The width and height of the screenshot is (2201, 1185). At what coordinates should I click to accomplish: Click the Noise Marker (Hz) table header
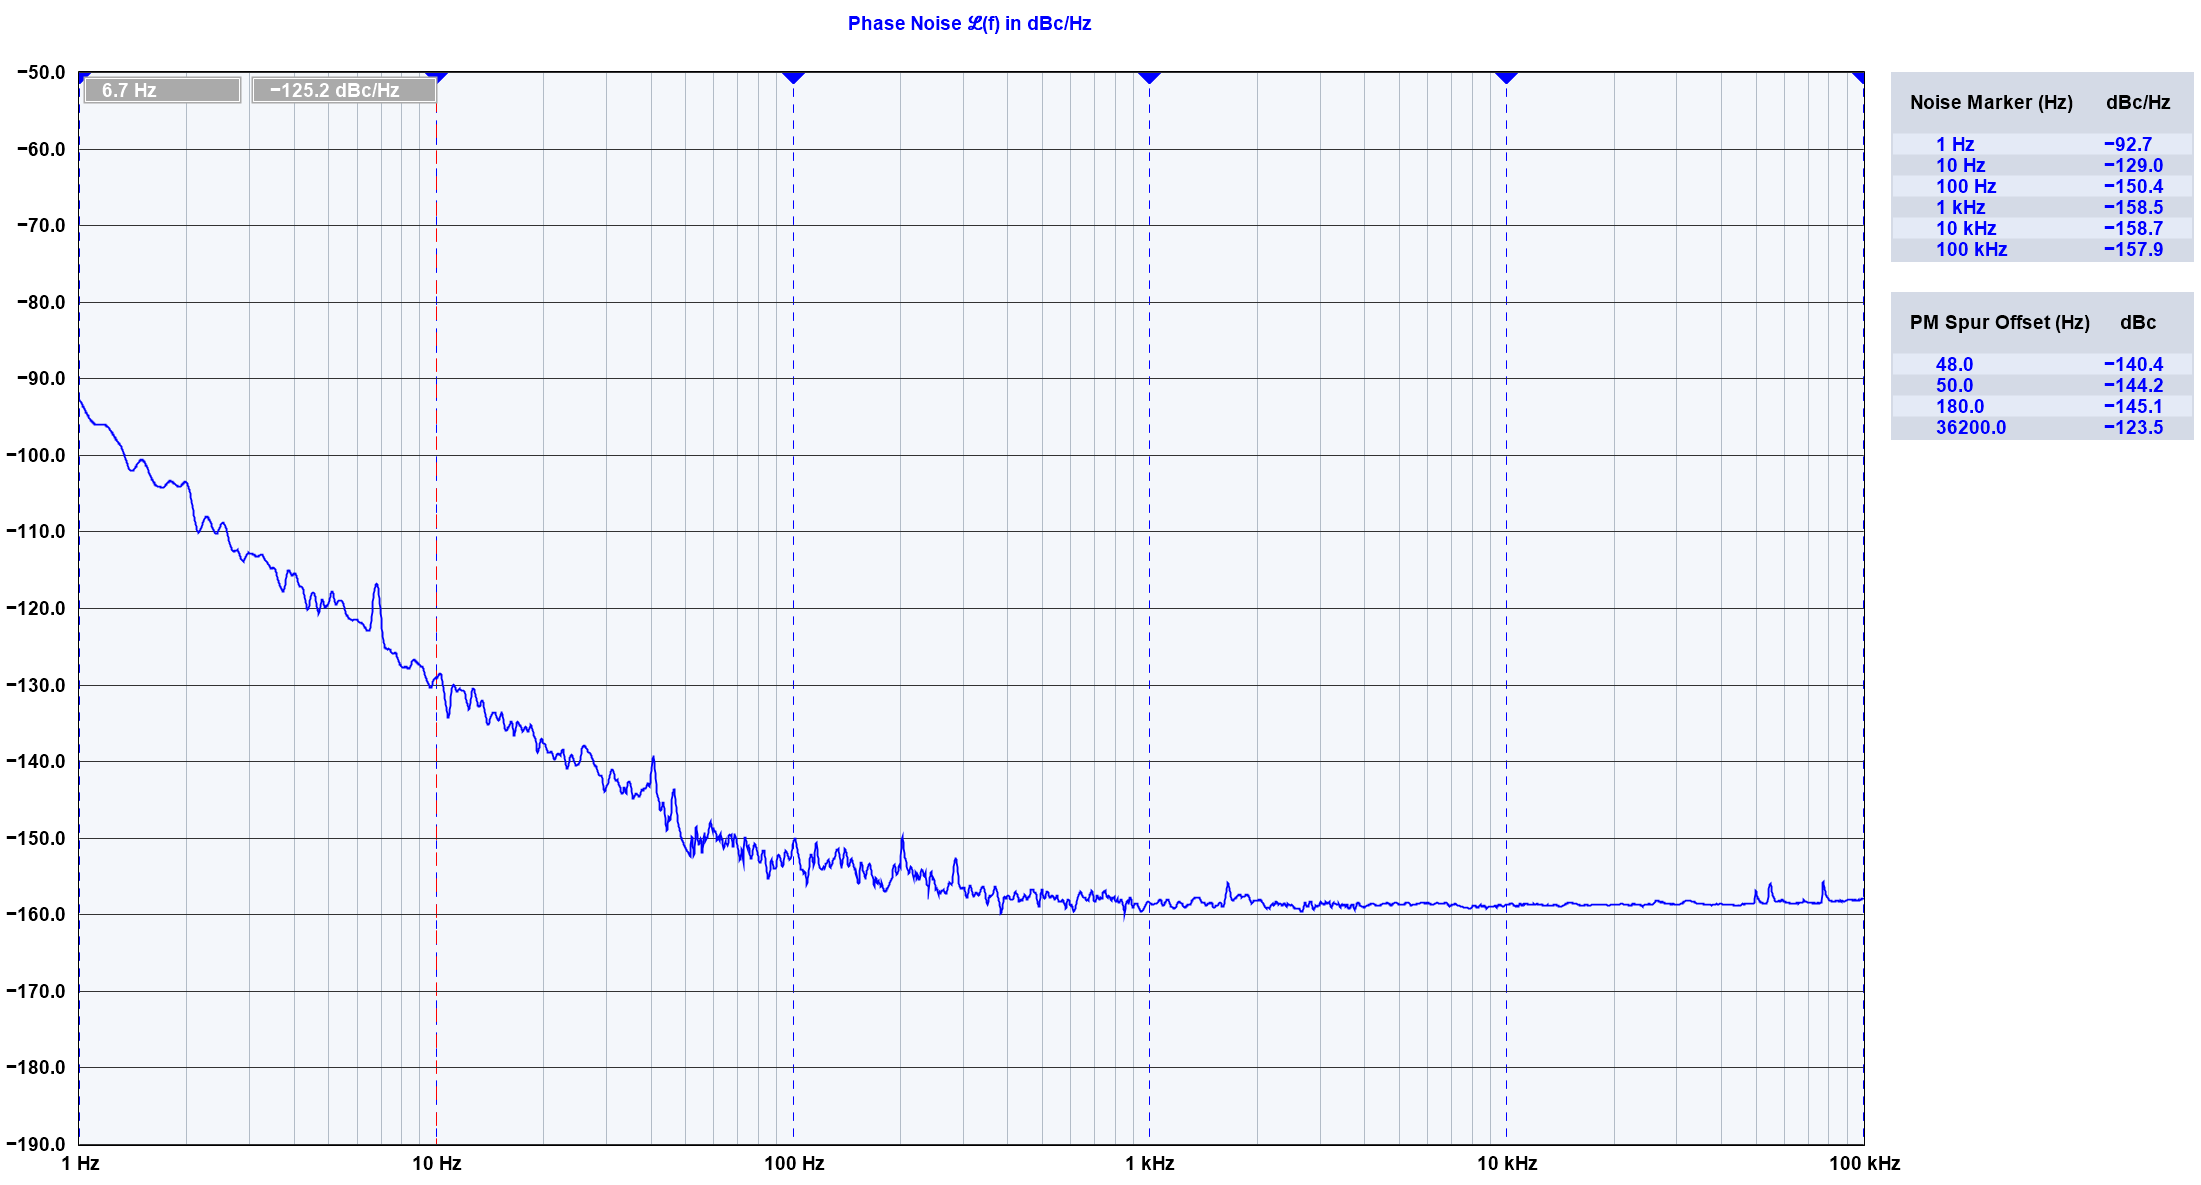[x=1990, y=102]
